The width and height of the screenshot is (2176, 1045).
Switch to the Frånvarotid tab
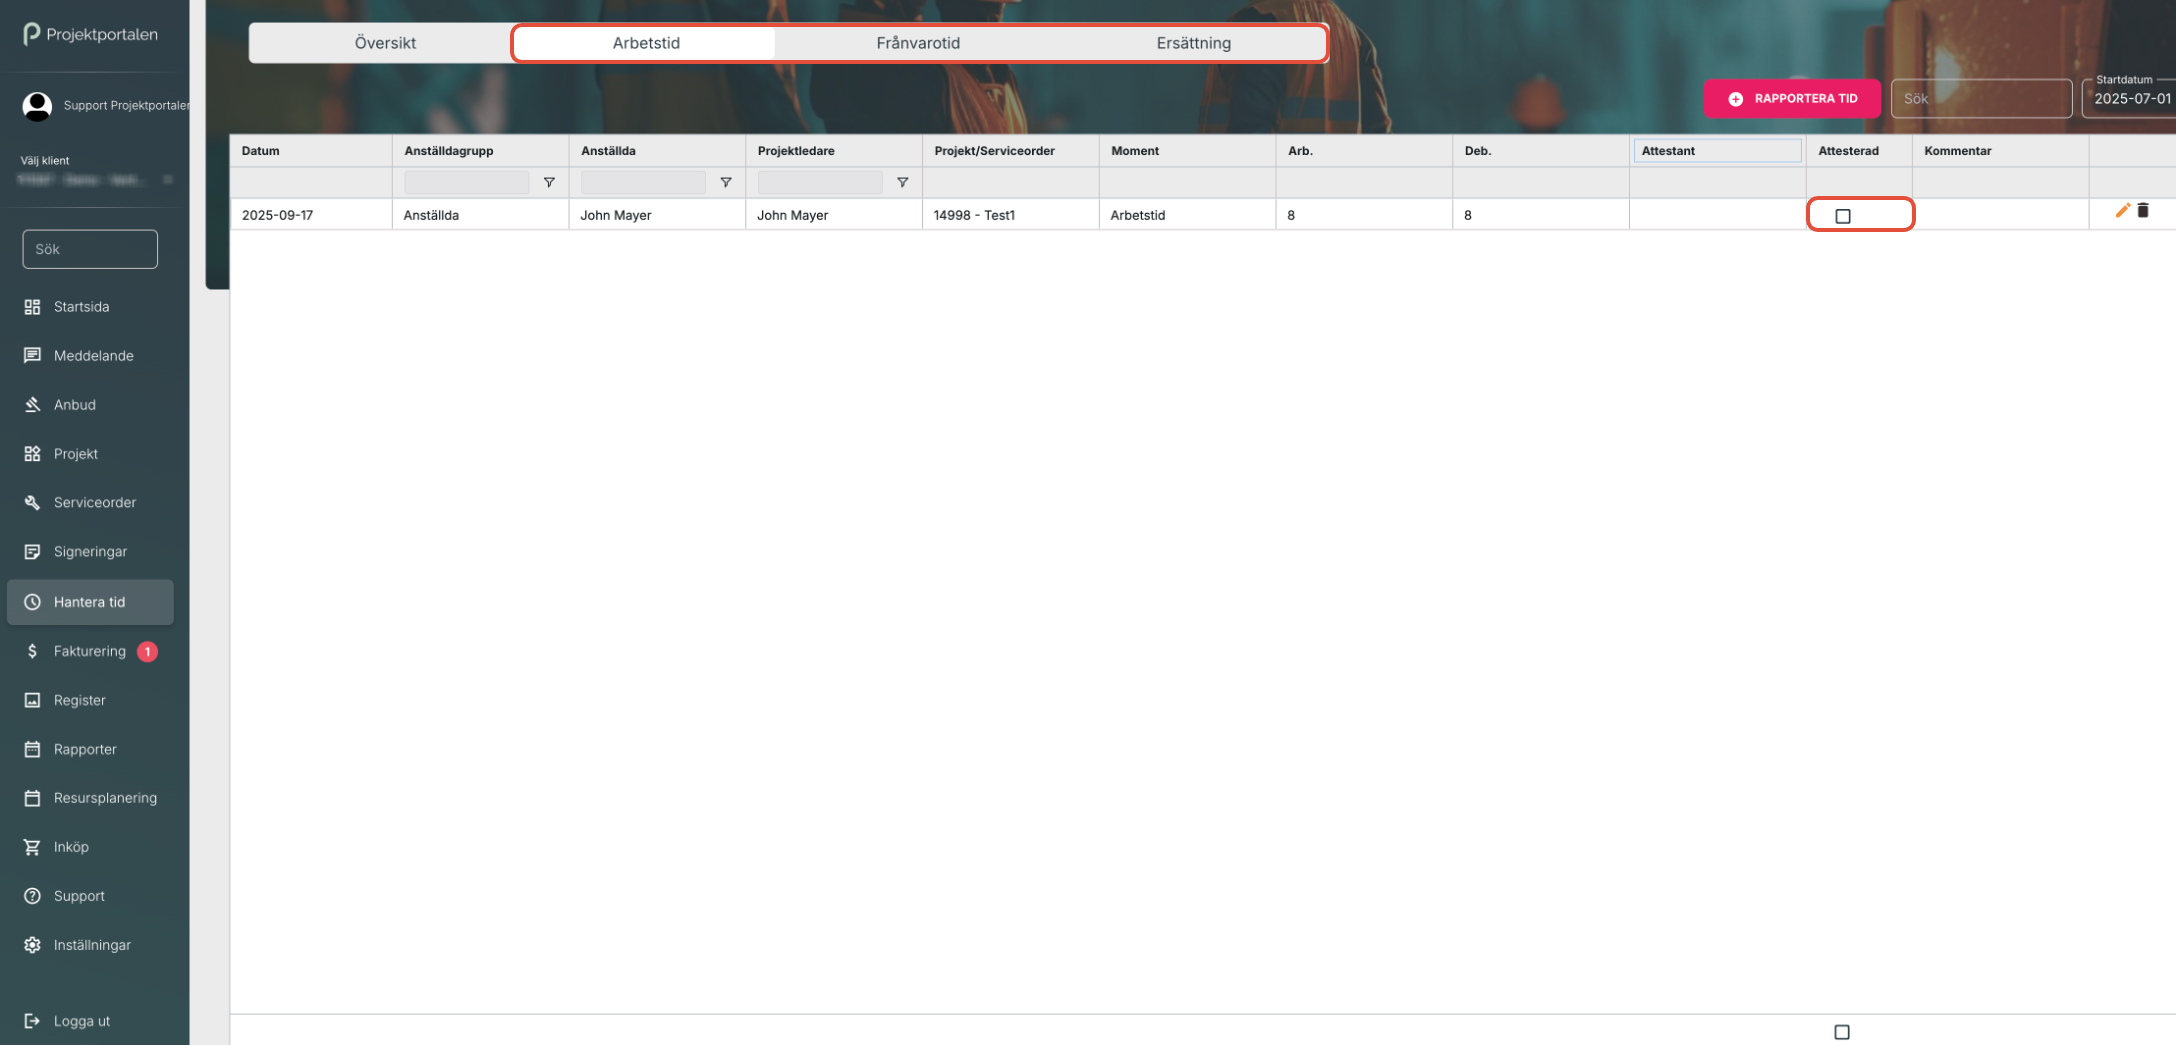point(918,43)
